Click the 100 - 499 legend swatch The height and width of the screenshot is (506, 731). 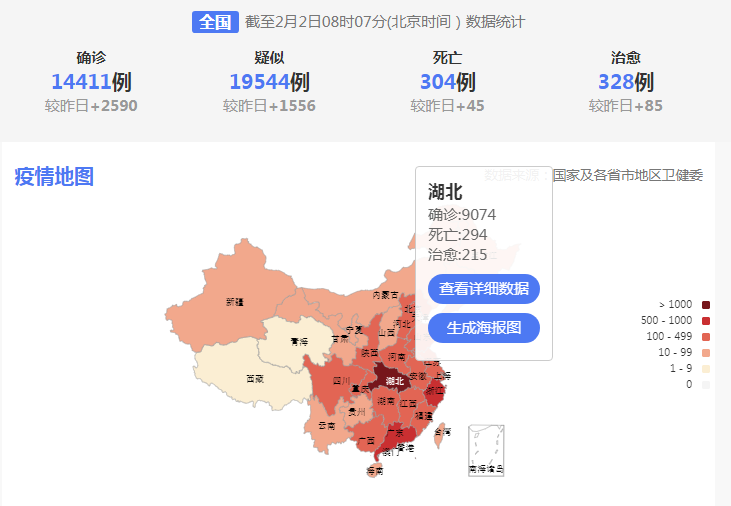706,337
